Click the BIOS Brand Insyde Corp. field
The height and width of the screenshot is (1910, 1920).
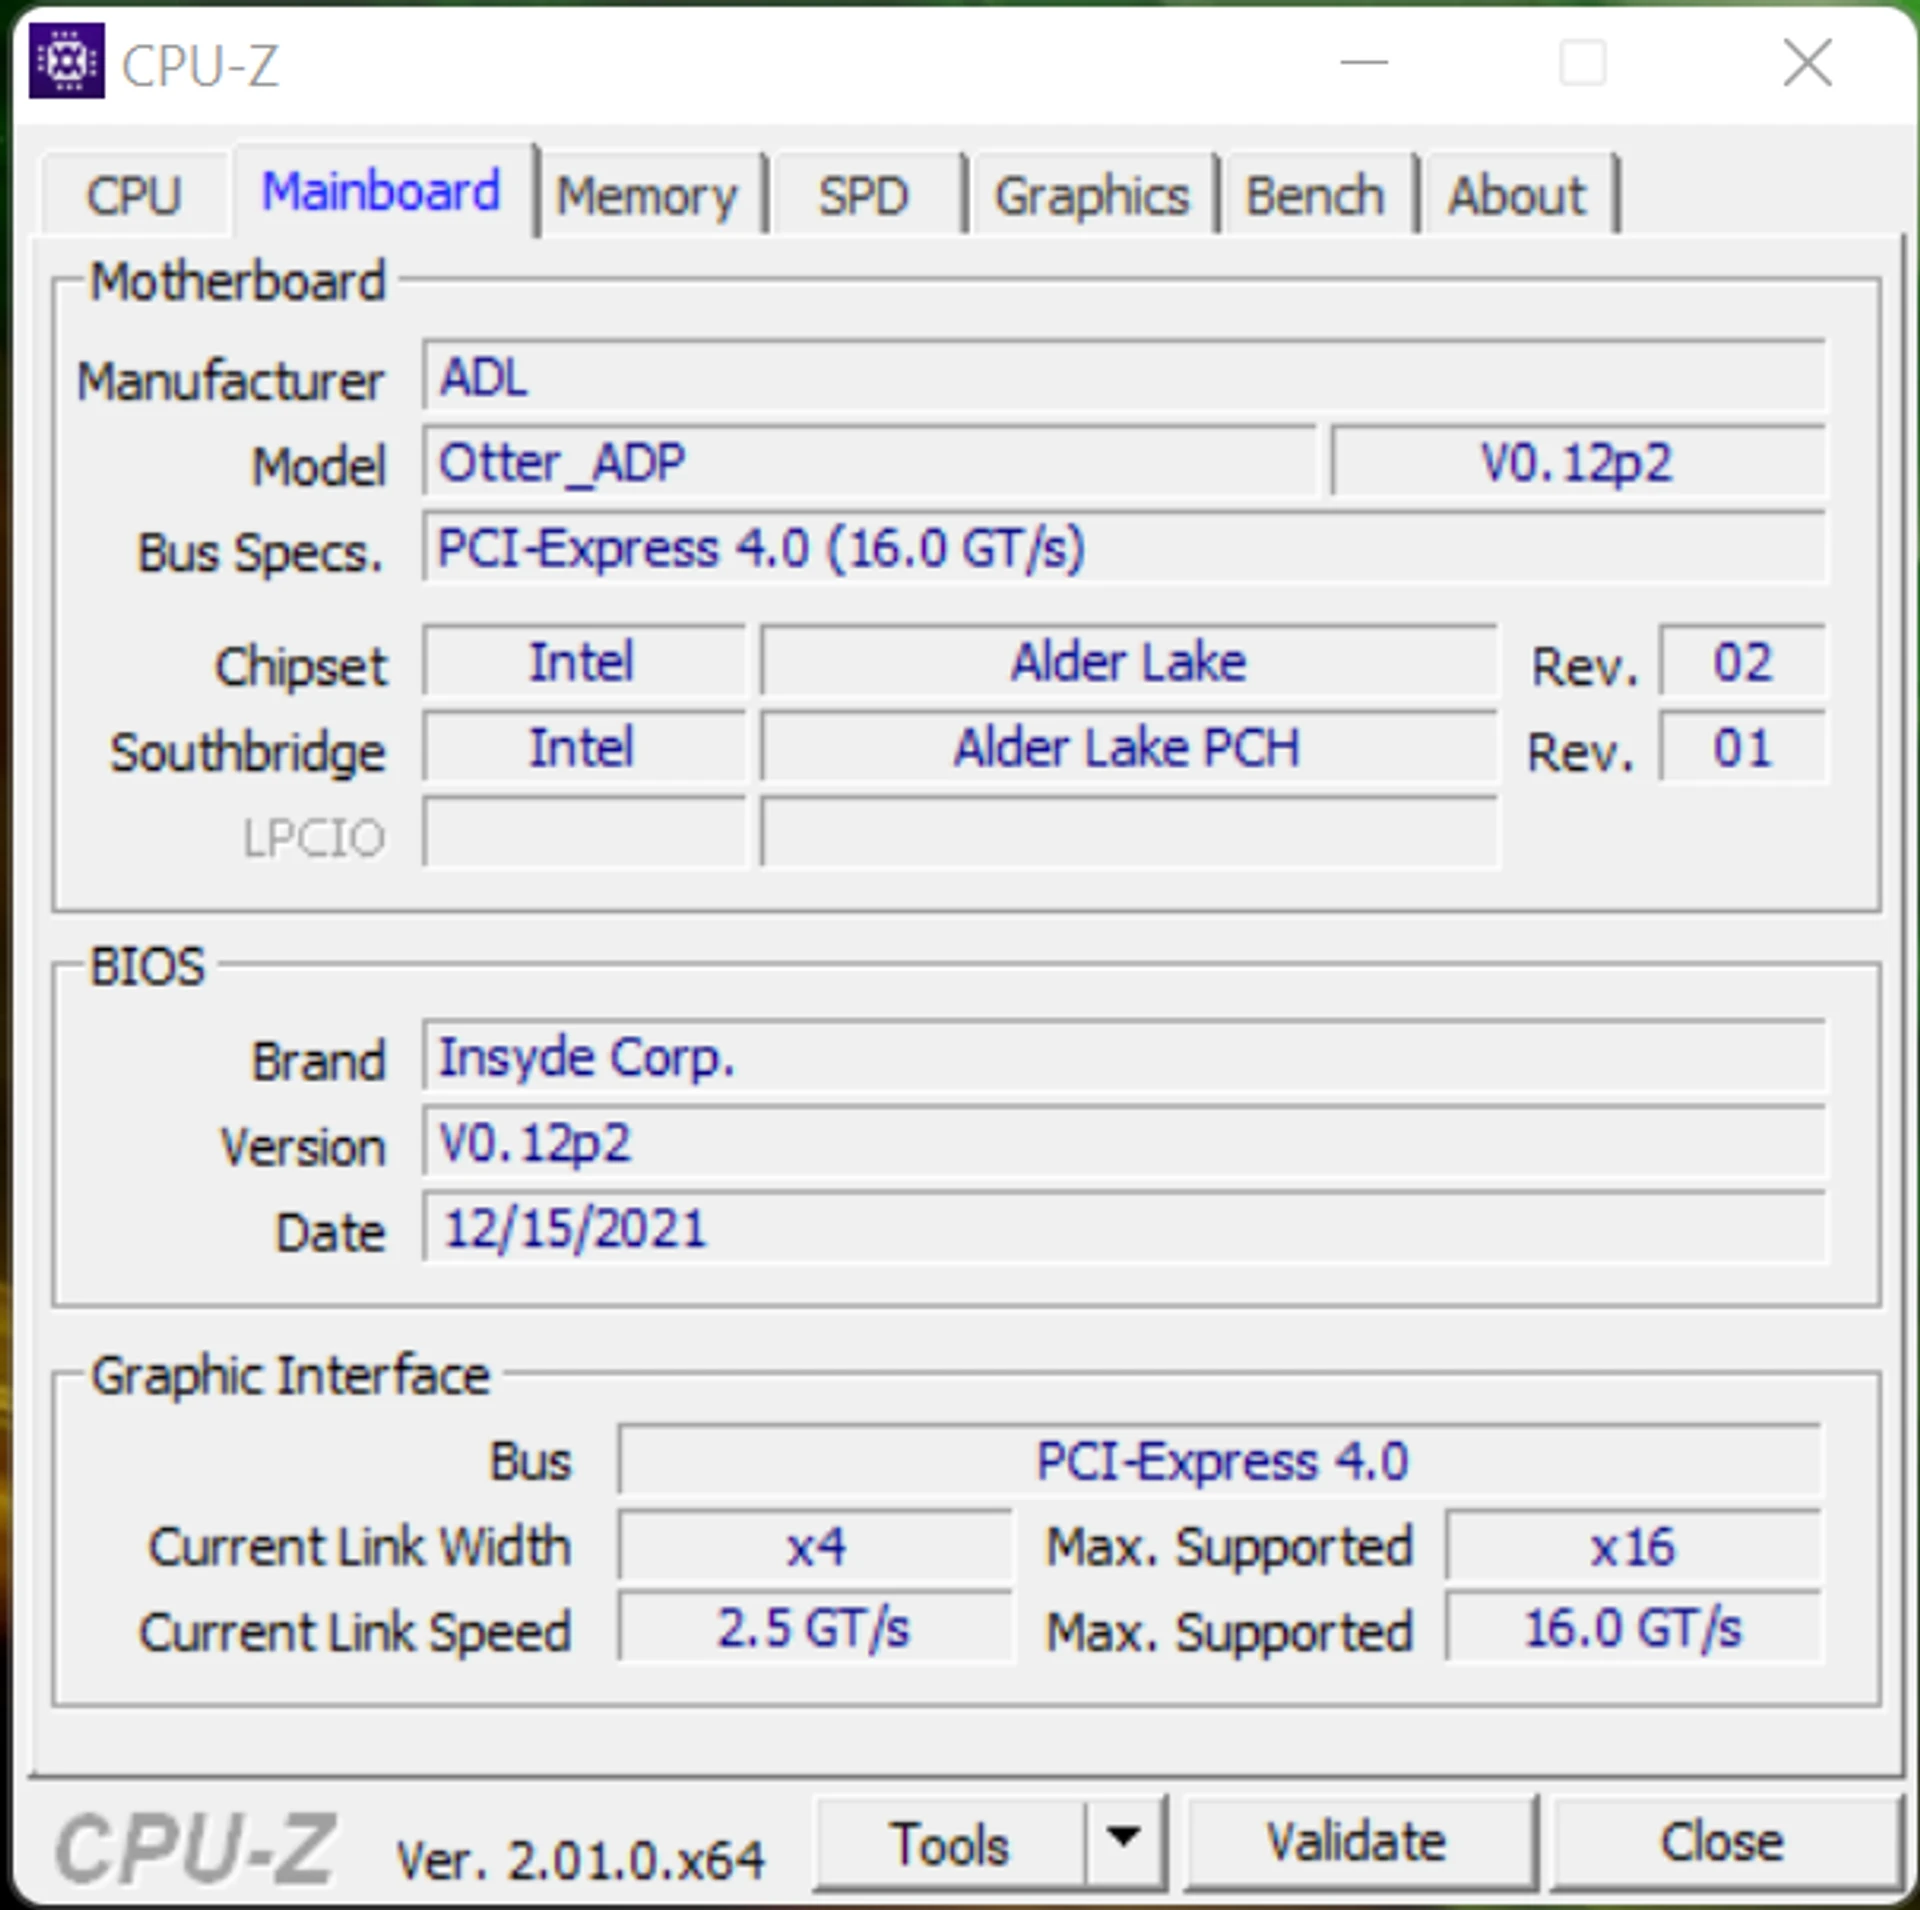1124,1056
